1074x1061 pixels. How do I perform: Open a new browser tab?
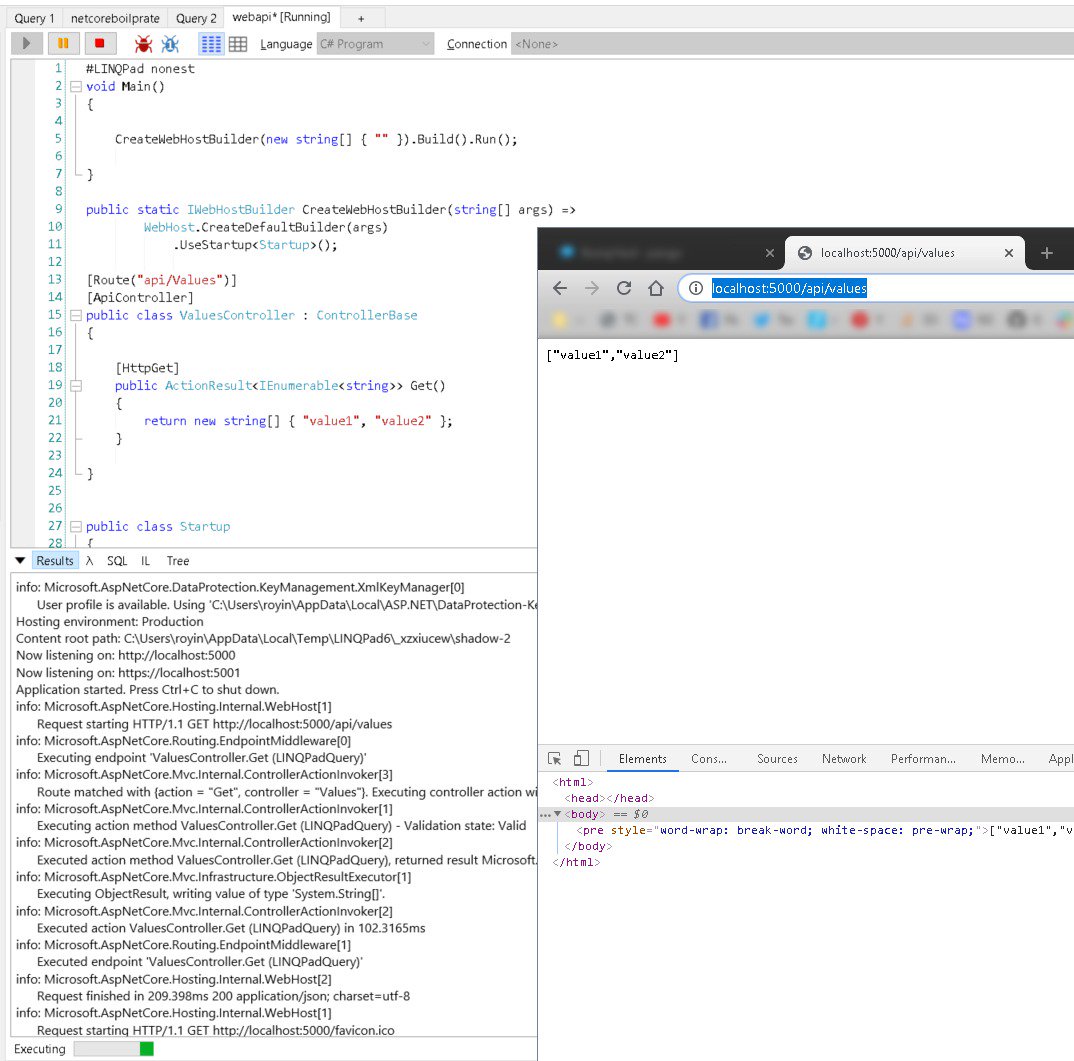(x=1047, y=253)
